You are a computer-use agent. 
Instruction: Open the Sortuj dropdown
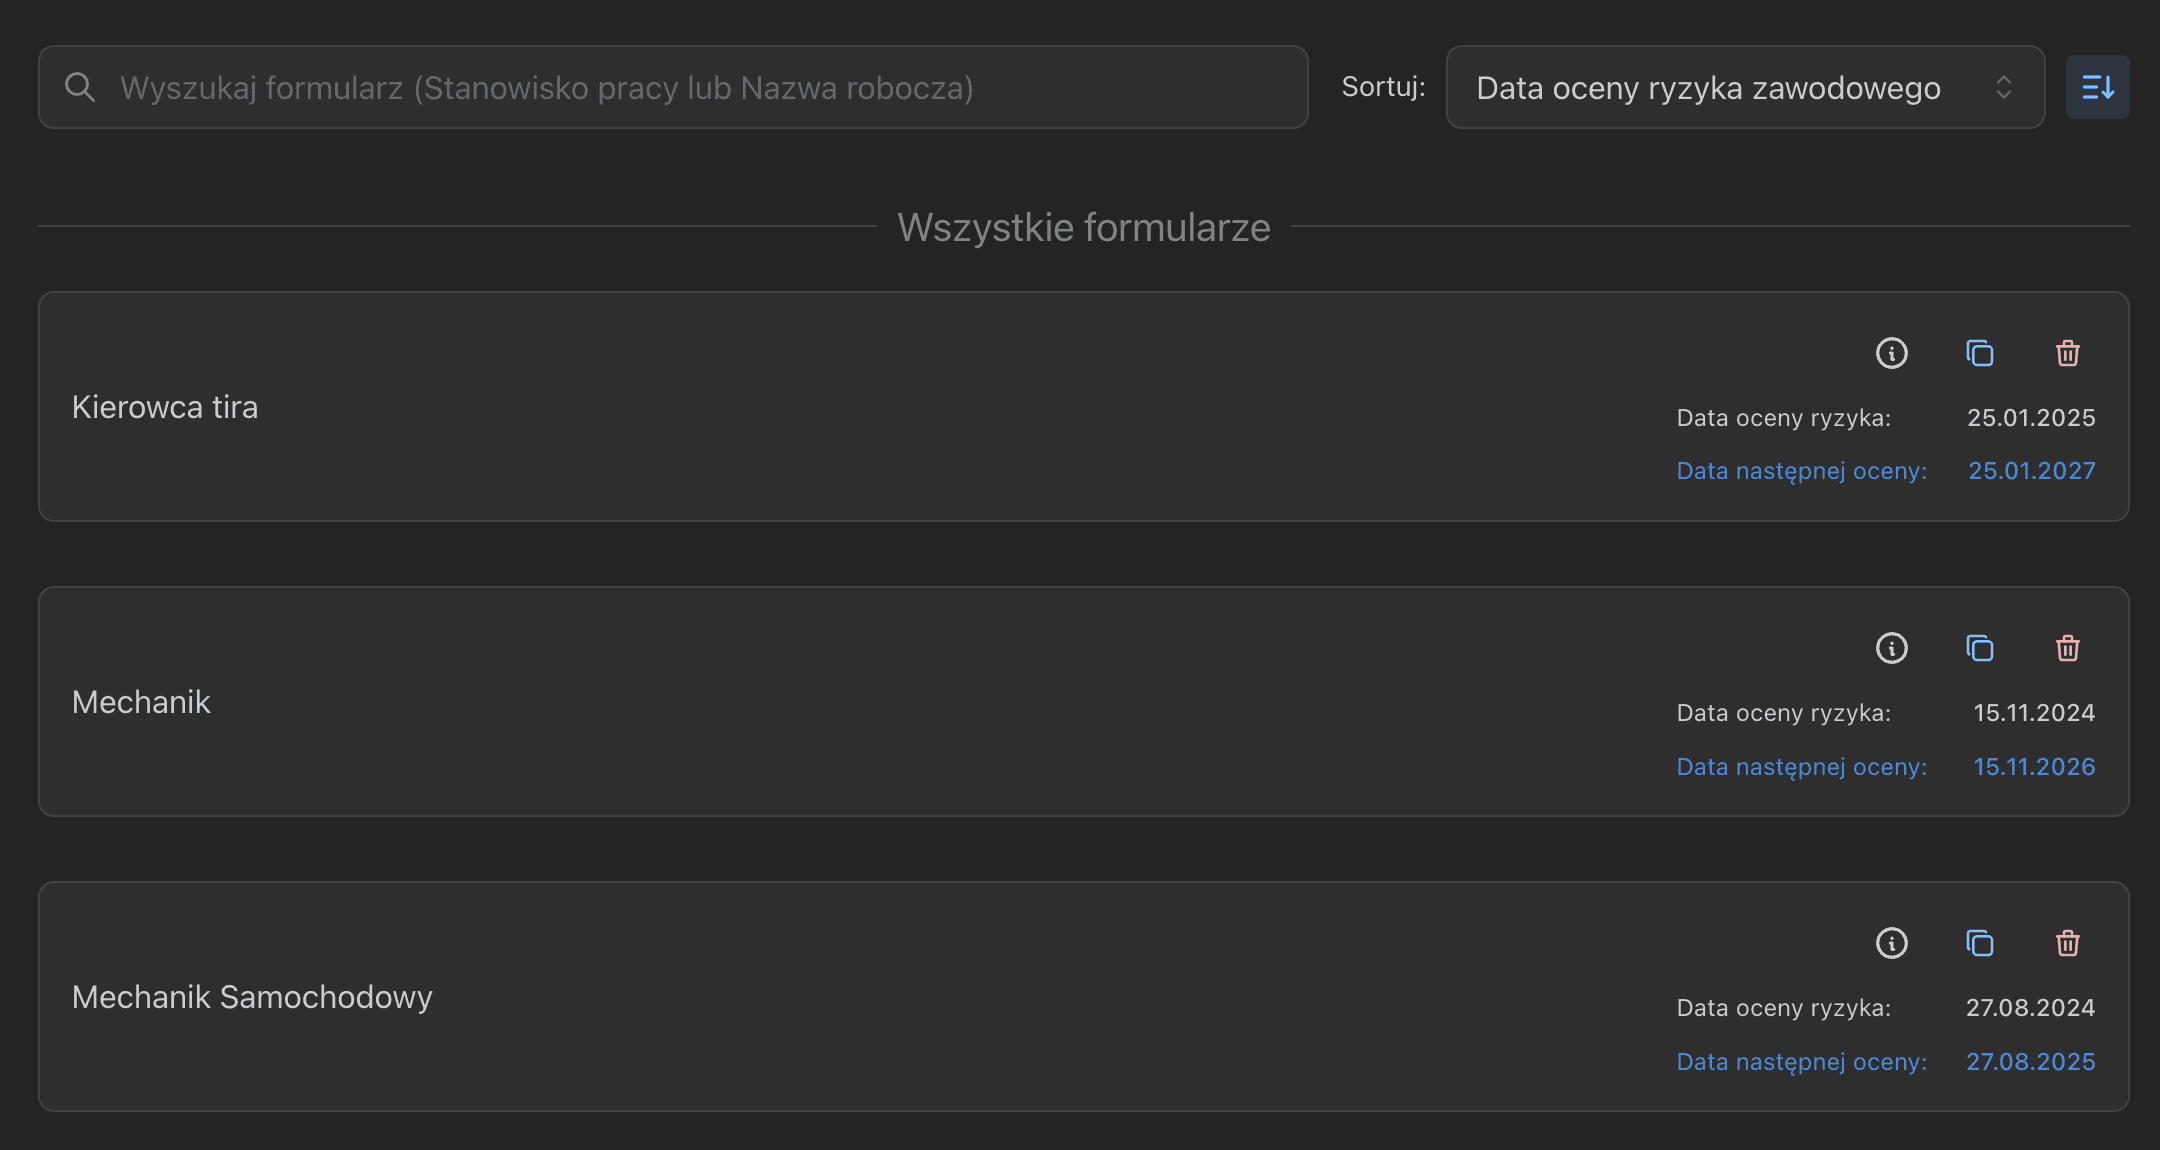(1745, 87)
